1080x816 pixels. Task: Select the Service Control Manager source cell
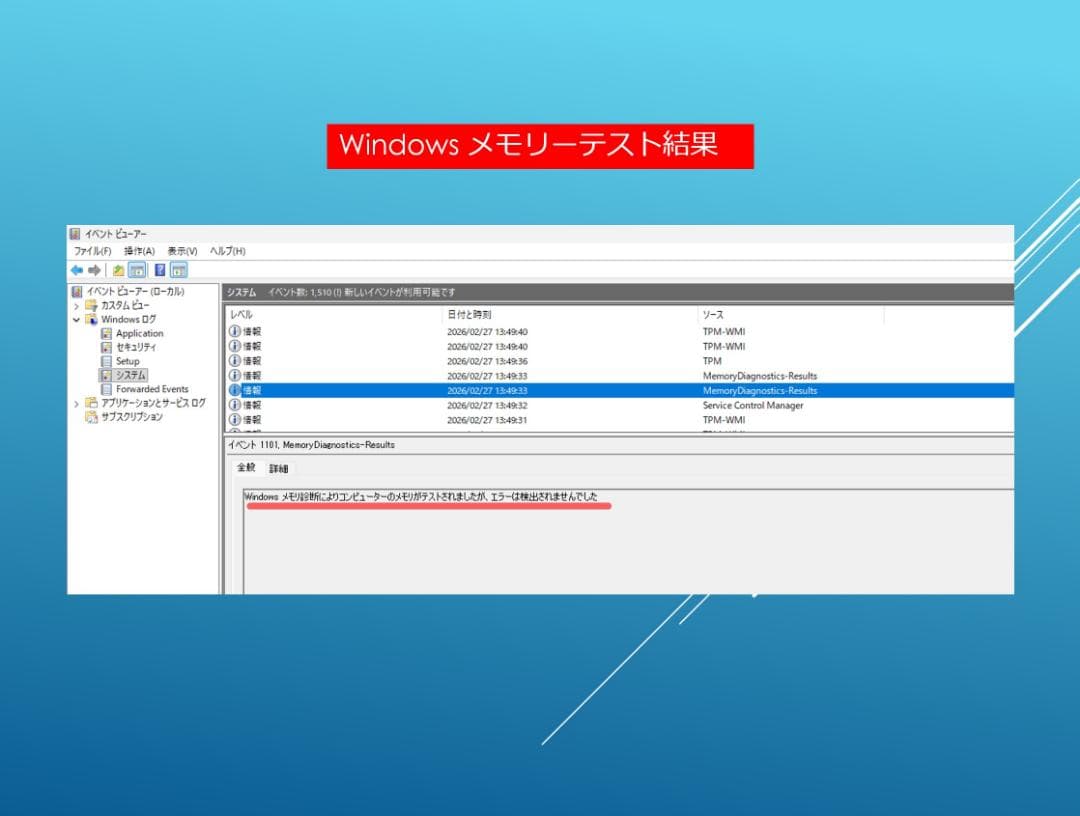753,405
